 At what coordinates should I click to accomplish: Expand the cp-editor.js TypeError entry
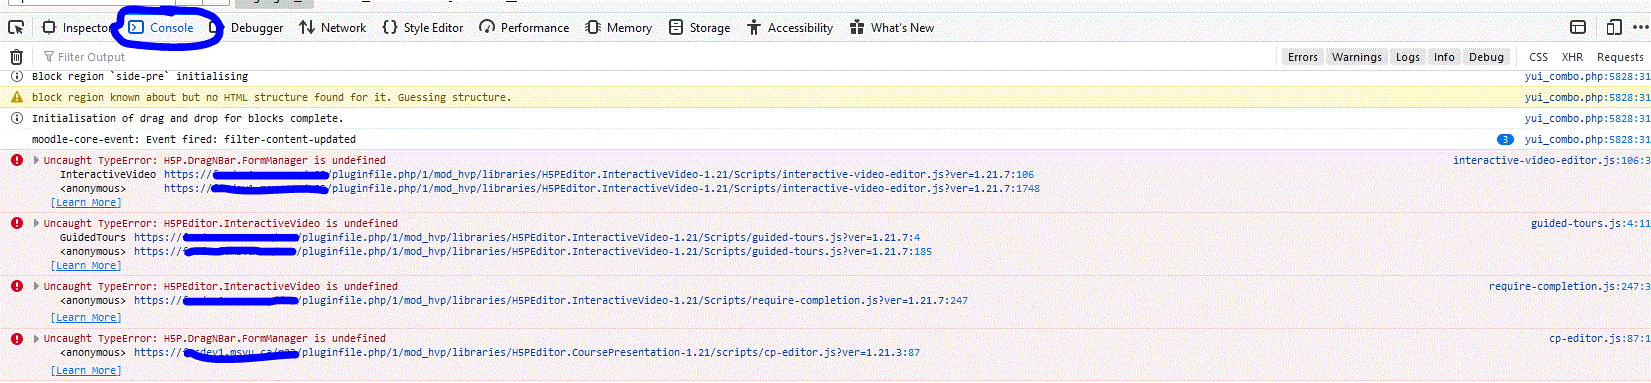click(x=37, y=338)
